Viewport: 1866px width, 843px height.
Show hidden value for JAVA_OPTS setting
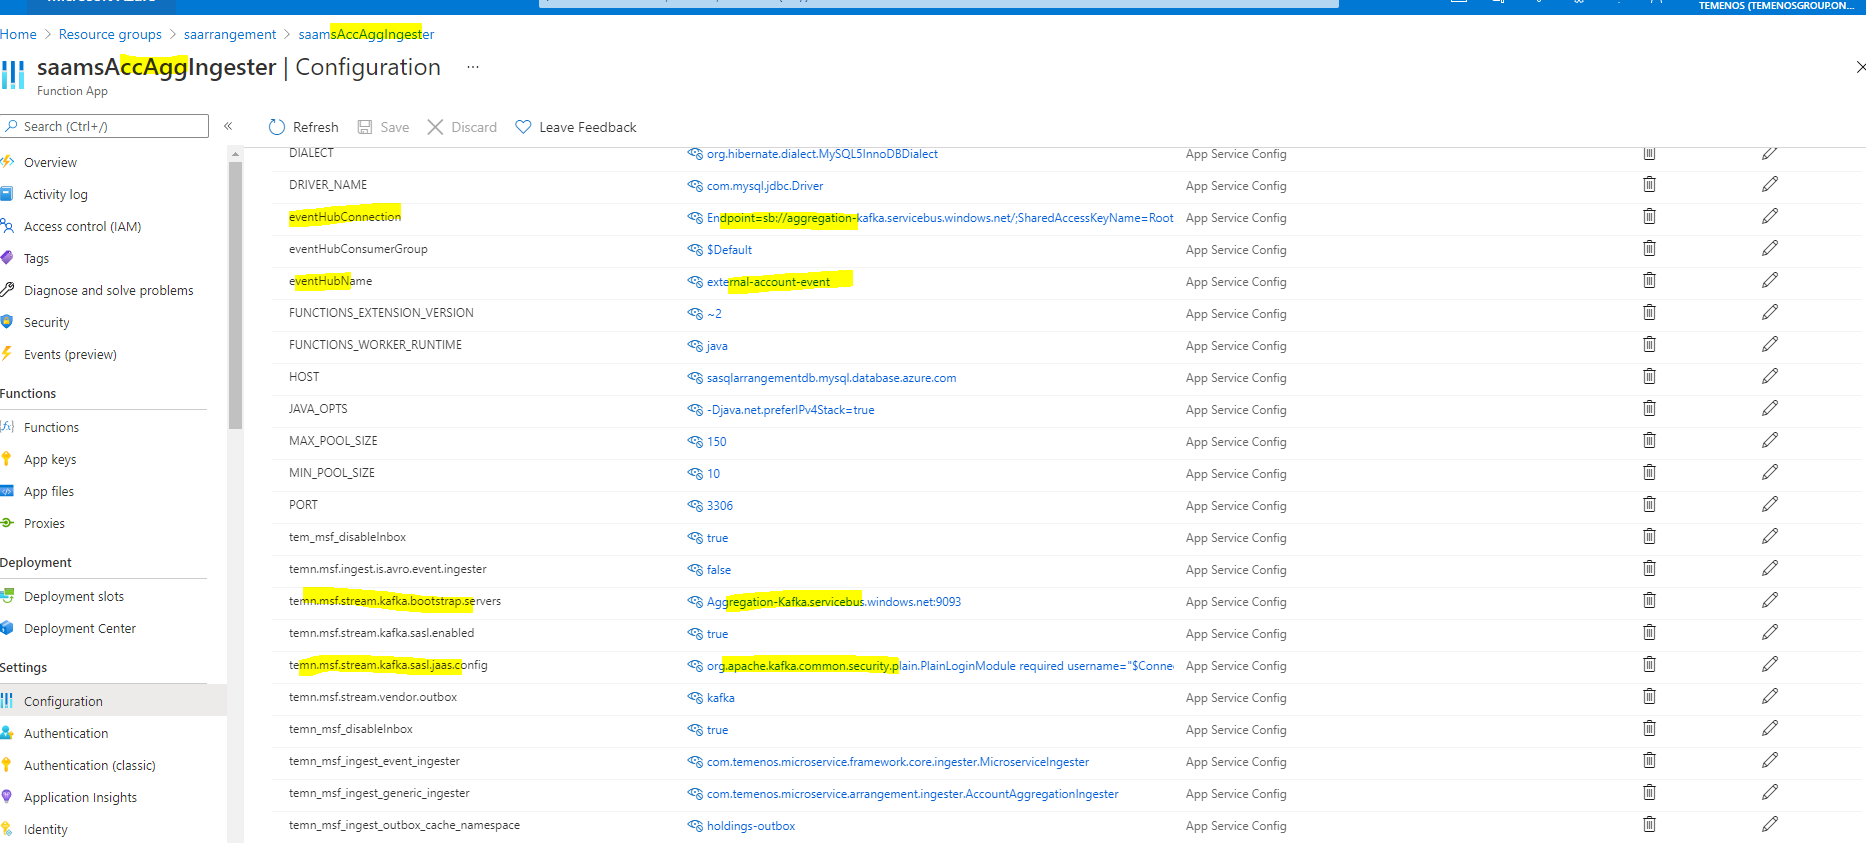(x=695, y=410)
